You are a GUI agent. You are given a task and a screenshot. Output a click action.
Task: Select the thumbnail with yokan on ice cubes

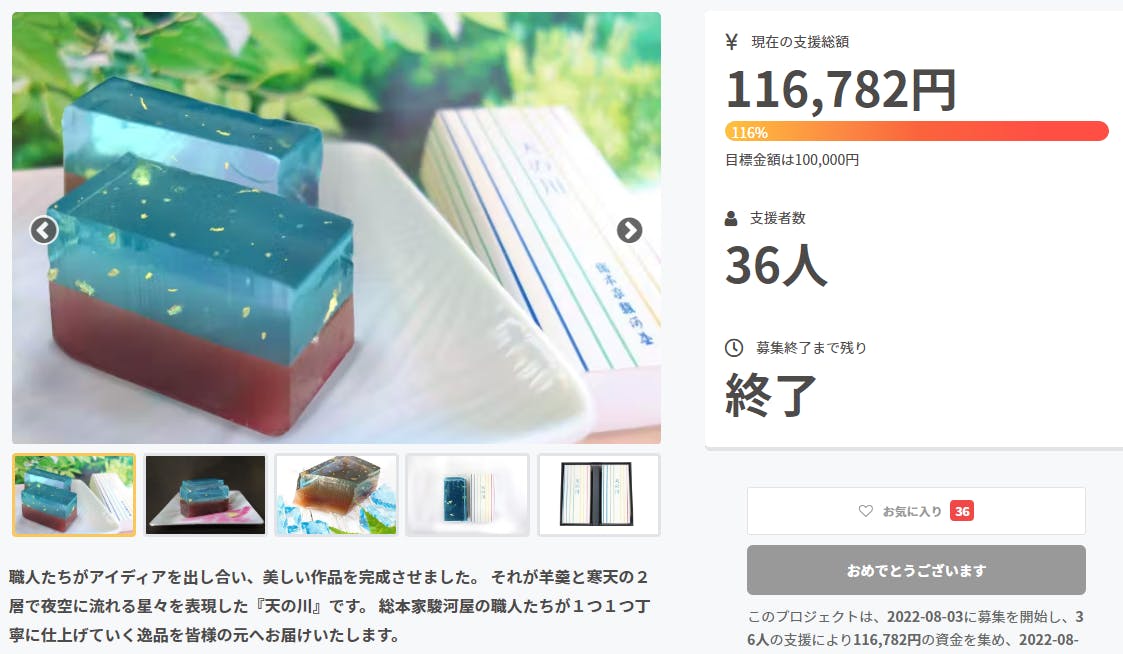[337, 495]
